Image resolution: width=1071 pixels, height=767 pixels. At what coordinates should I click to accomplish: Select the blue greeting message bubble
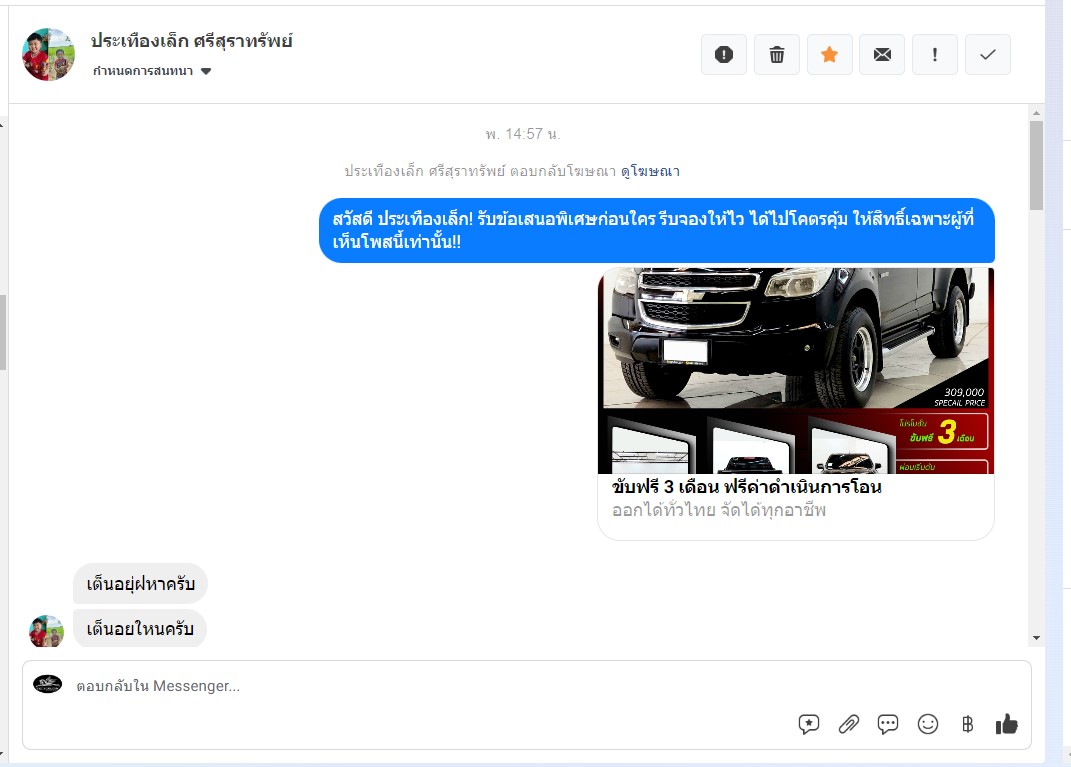[x=656, y=230]
